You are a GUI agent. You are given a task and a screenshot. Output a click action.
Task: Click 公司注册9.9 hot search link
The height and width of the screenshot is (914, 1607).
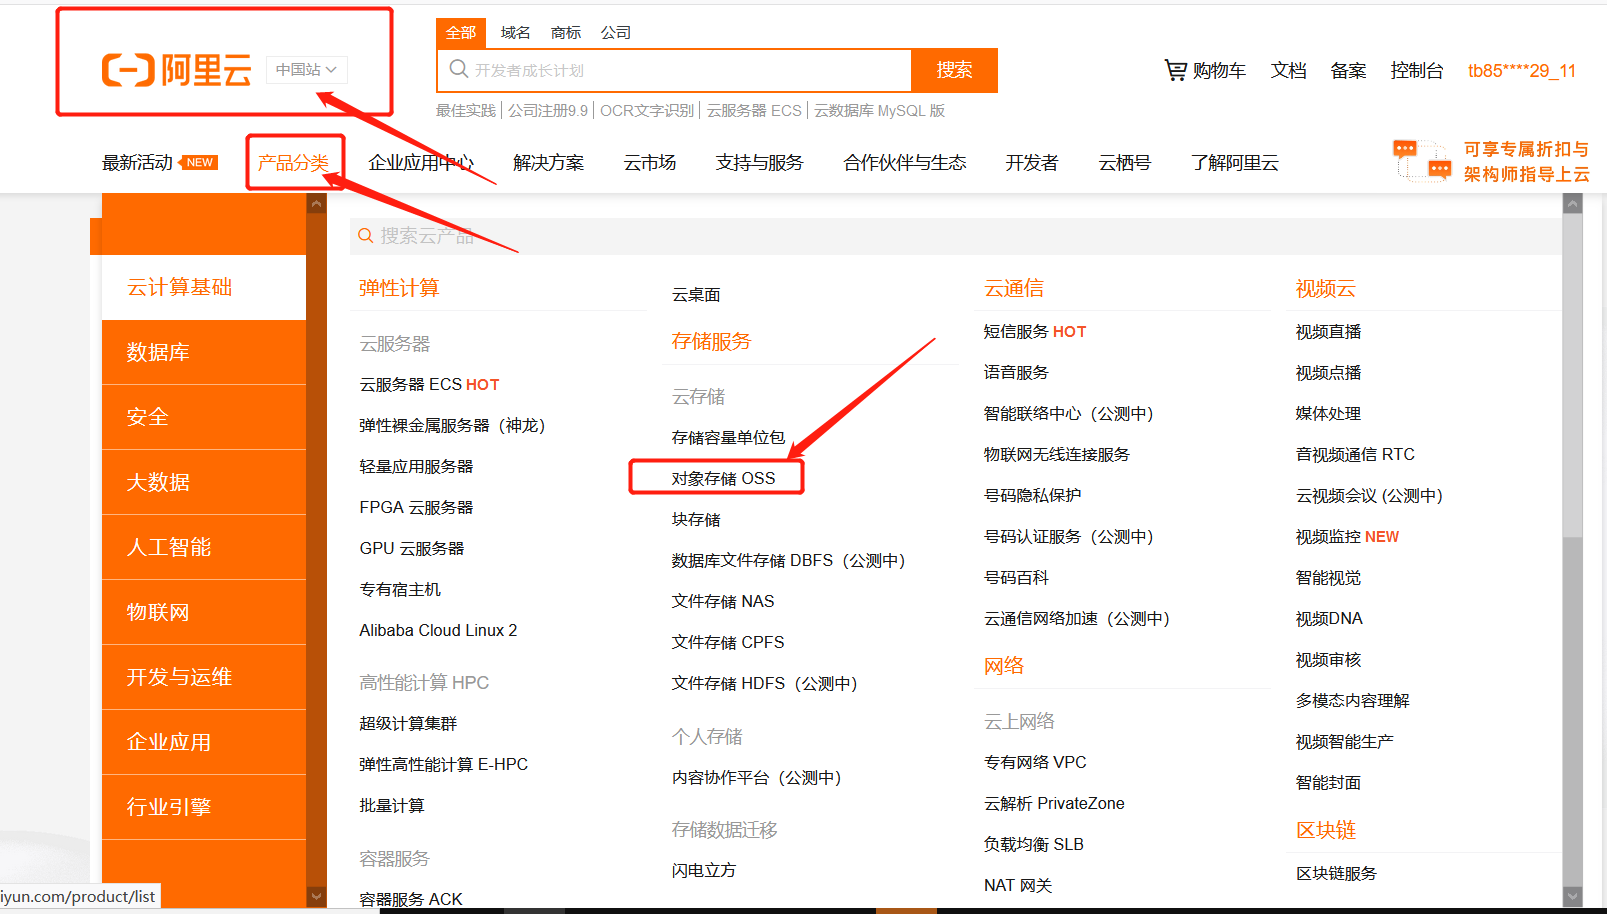click(548, 111)
